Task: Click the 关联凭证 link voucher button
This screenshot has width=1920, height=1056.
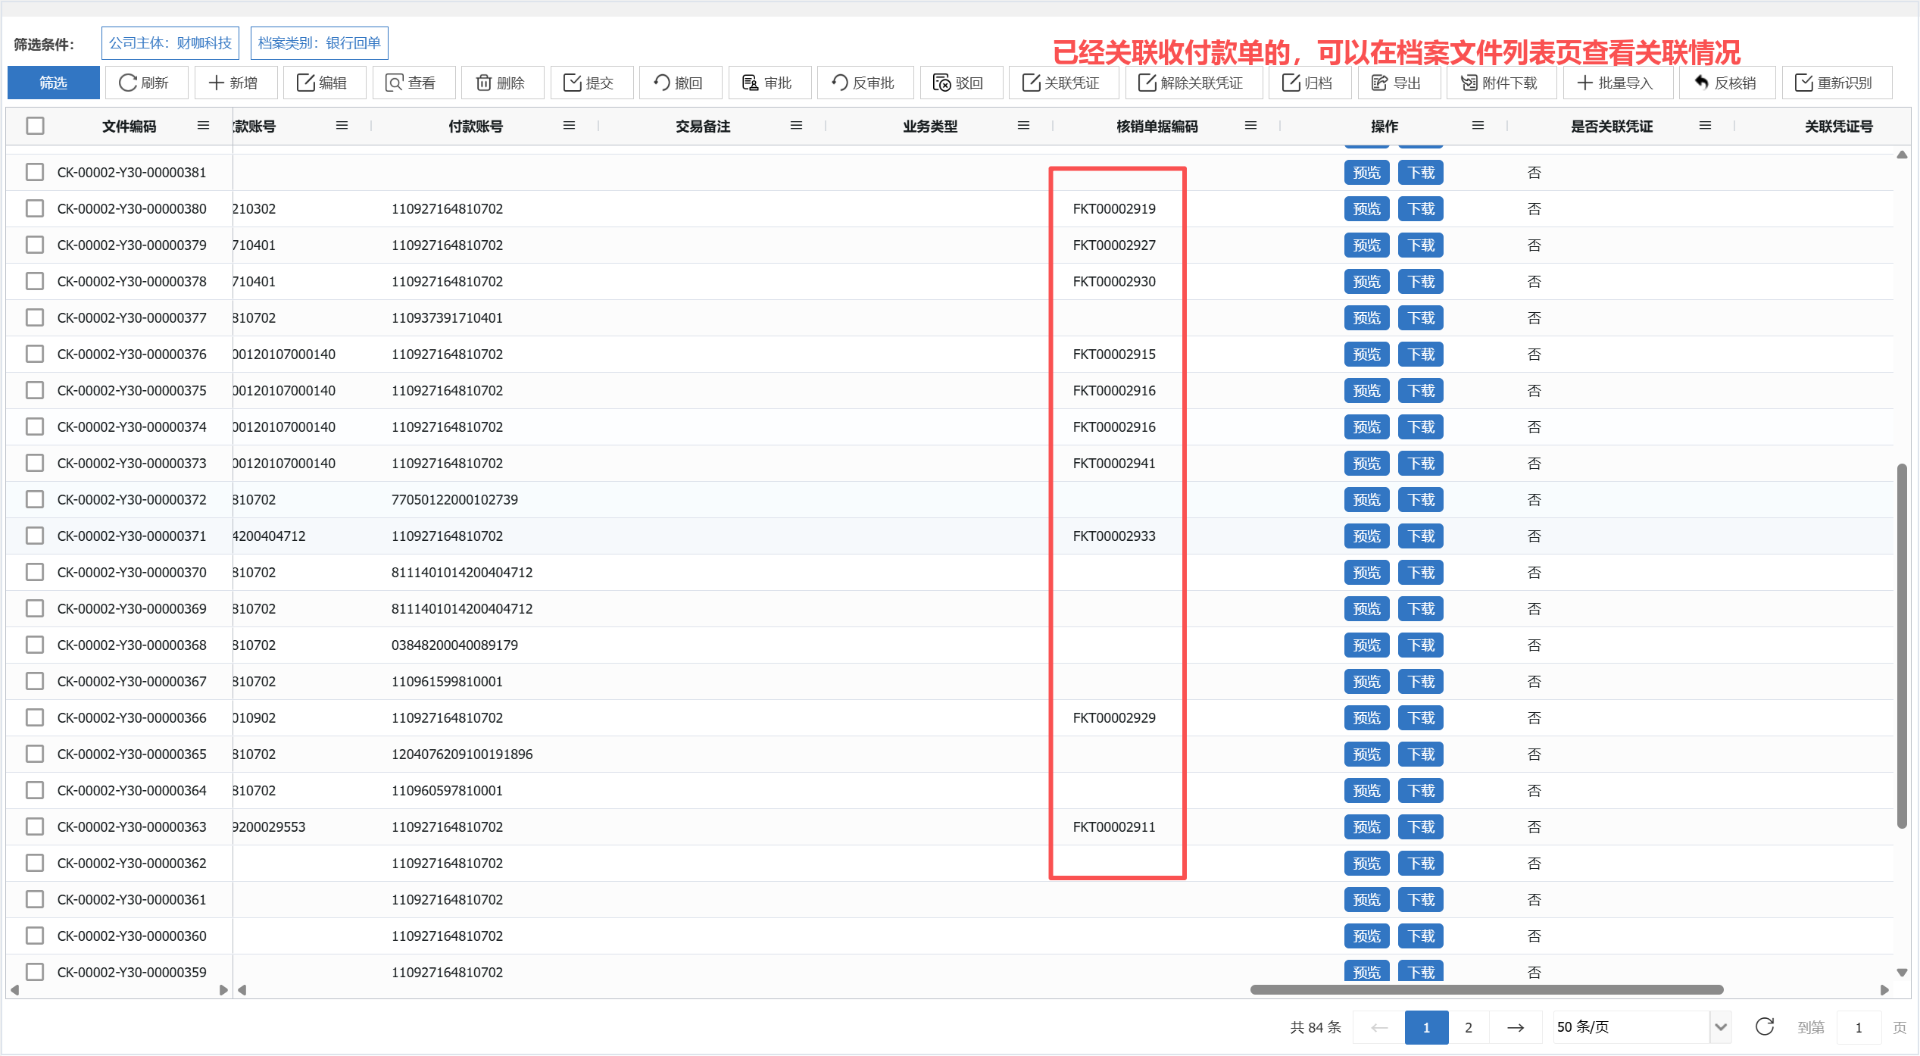Action: tap(1062, 83)
